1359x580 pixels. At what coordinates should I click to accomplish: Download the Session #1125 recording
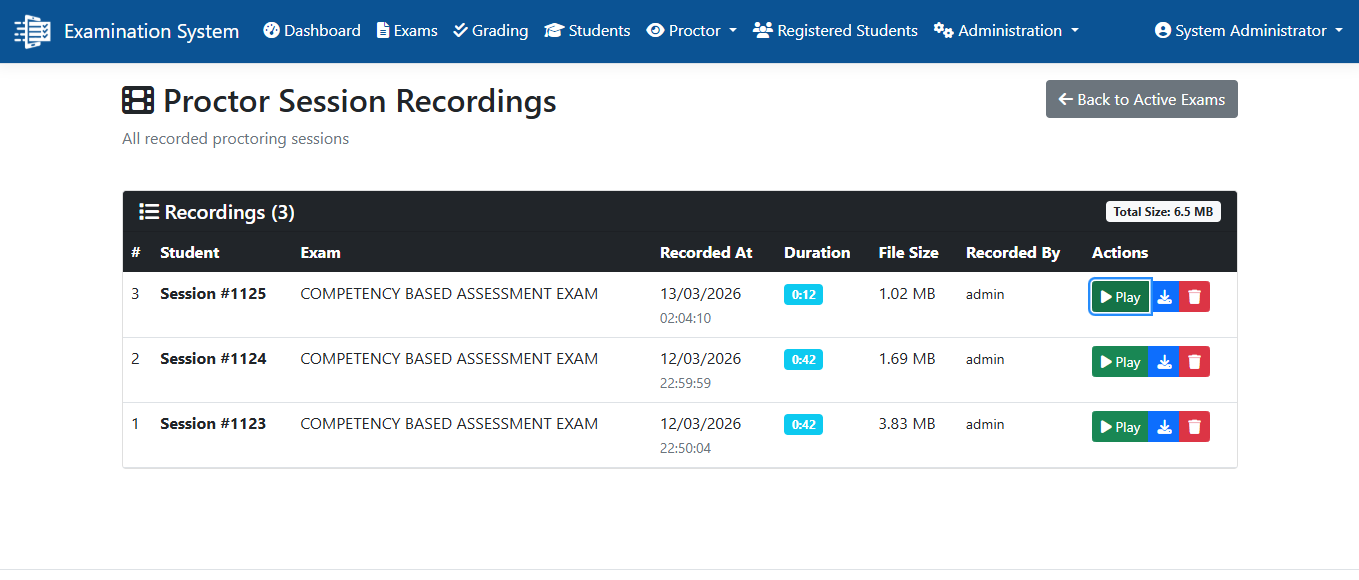[1164, 297]
